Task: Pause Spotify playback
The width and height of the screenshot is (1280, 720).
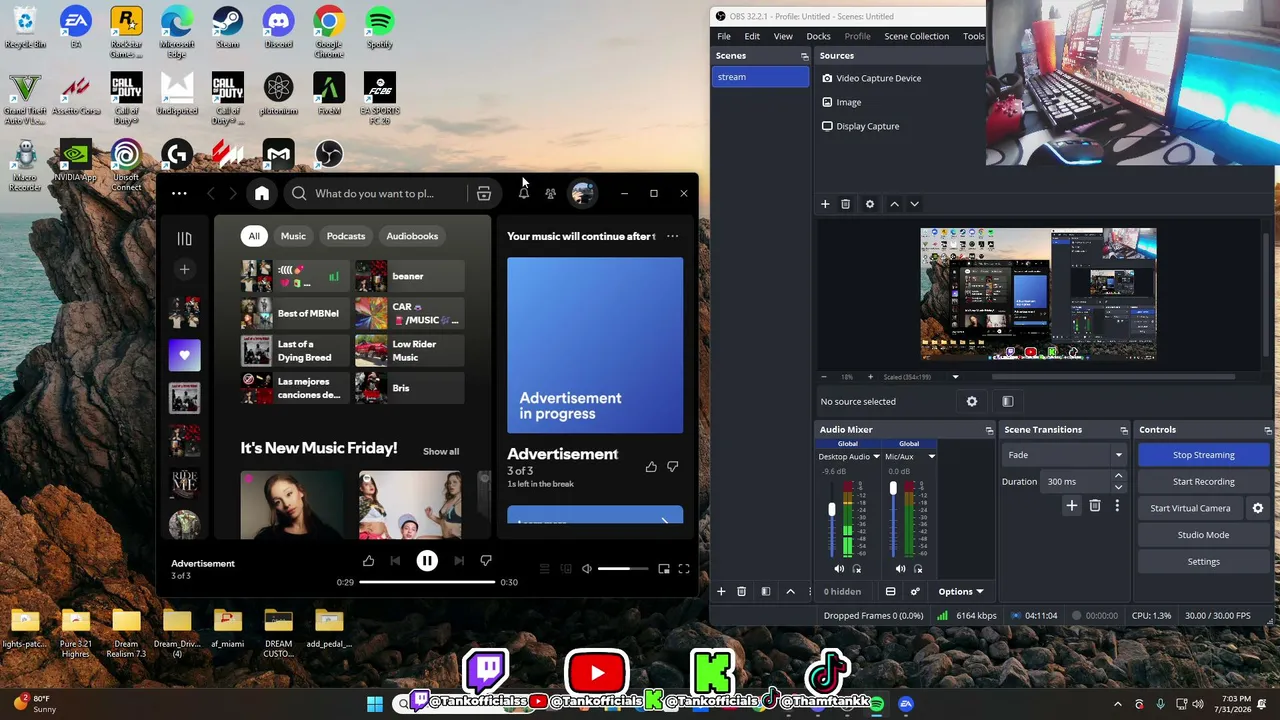Action: [x=427, y=561]
